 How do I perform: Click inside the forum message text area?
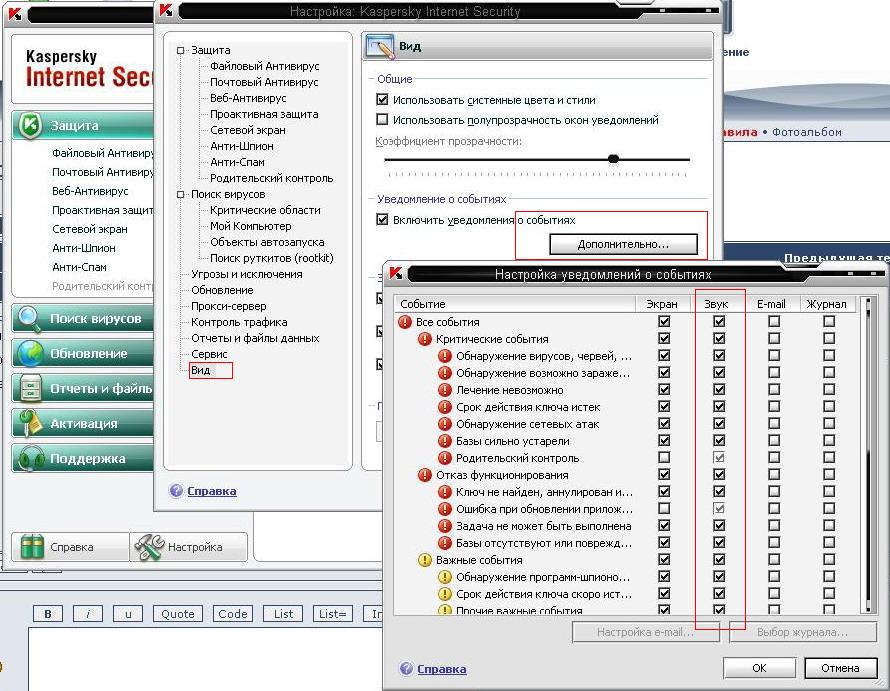point(204,659)
